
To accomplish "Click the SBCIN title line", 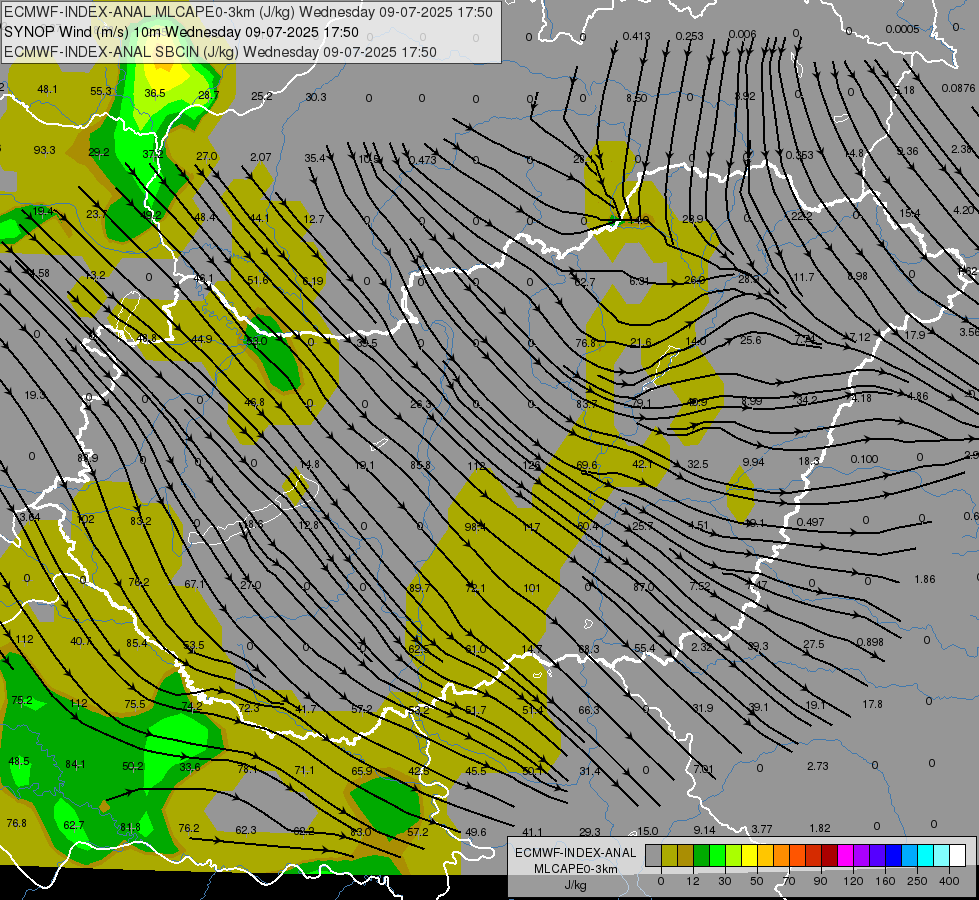I will [x=220, y=52].
